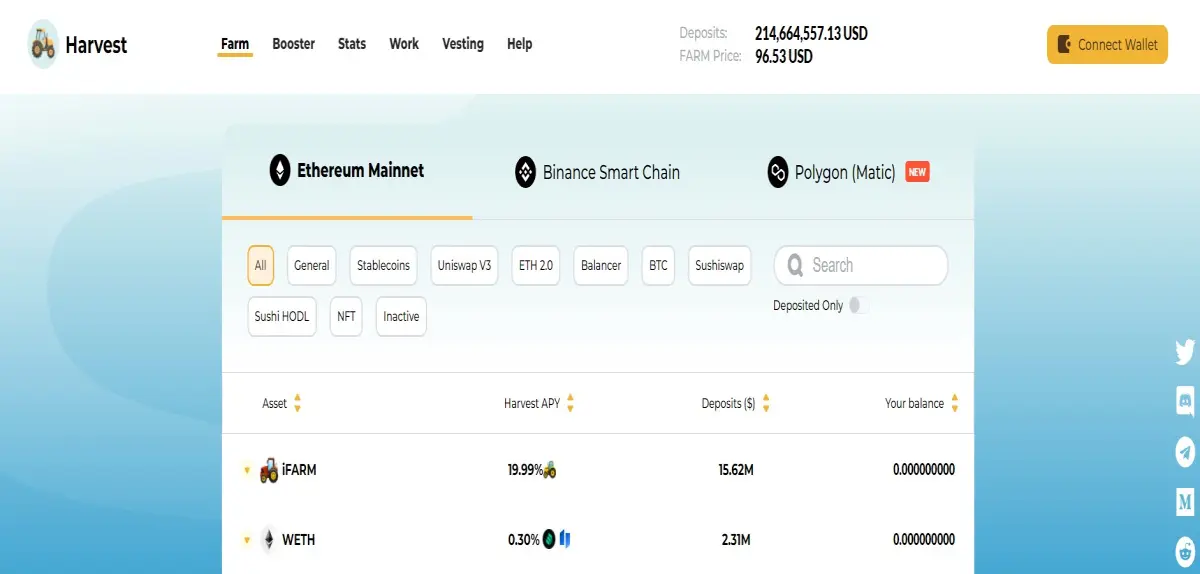Click the WETH Ethereum asset icon

point(269,540)
